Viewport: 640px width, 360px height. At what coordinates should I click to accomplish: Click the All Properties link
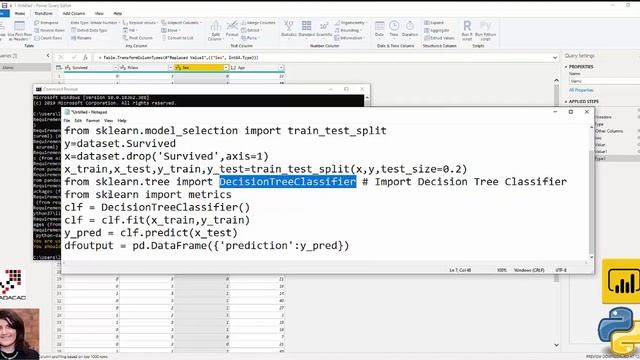point(581,90)
